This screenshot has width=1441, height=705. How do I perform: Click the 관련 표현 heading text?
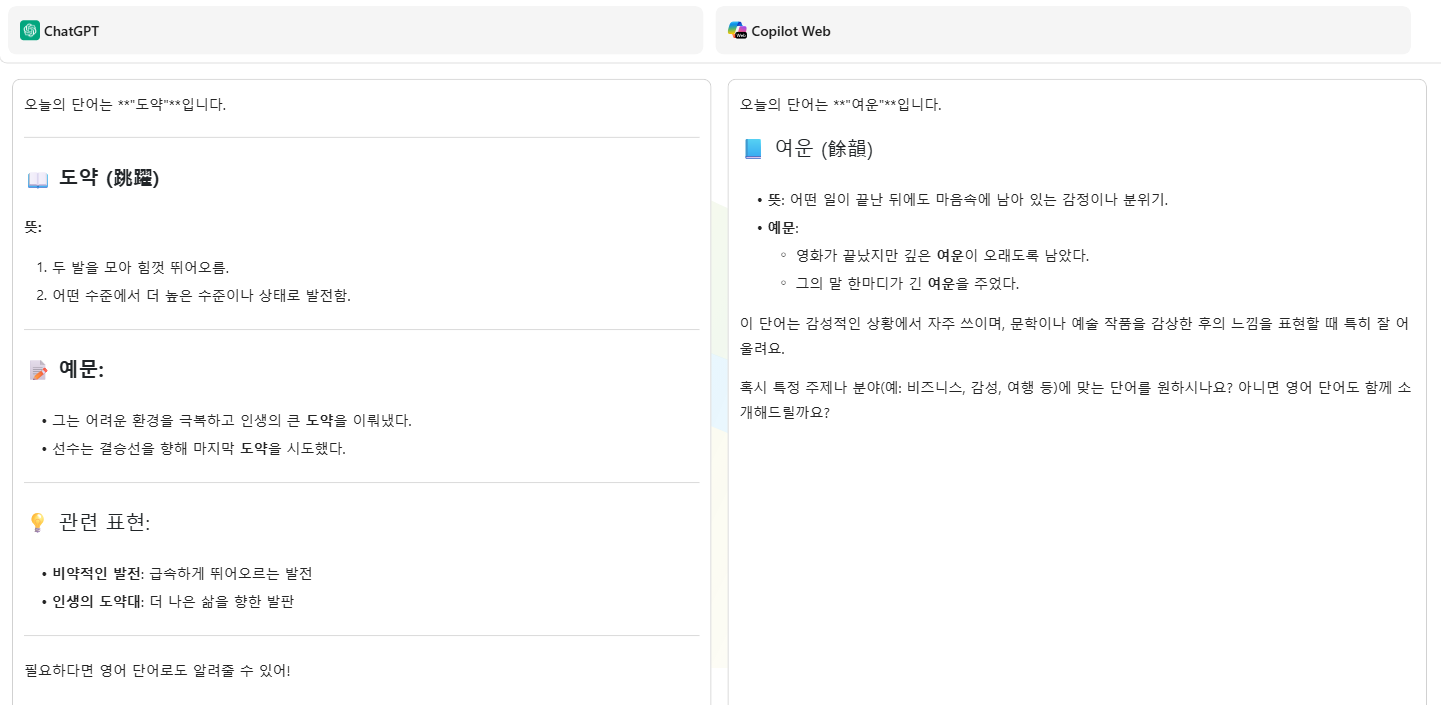(x=105, y=522)
